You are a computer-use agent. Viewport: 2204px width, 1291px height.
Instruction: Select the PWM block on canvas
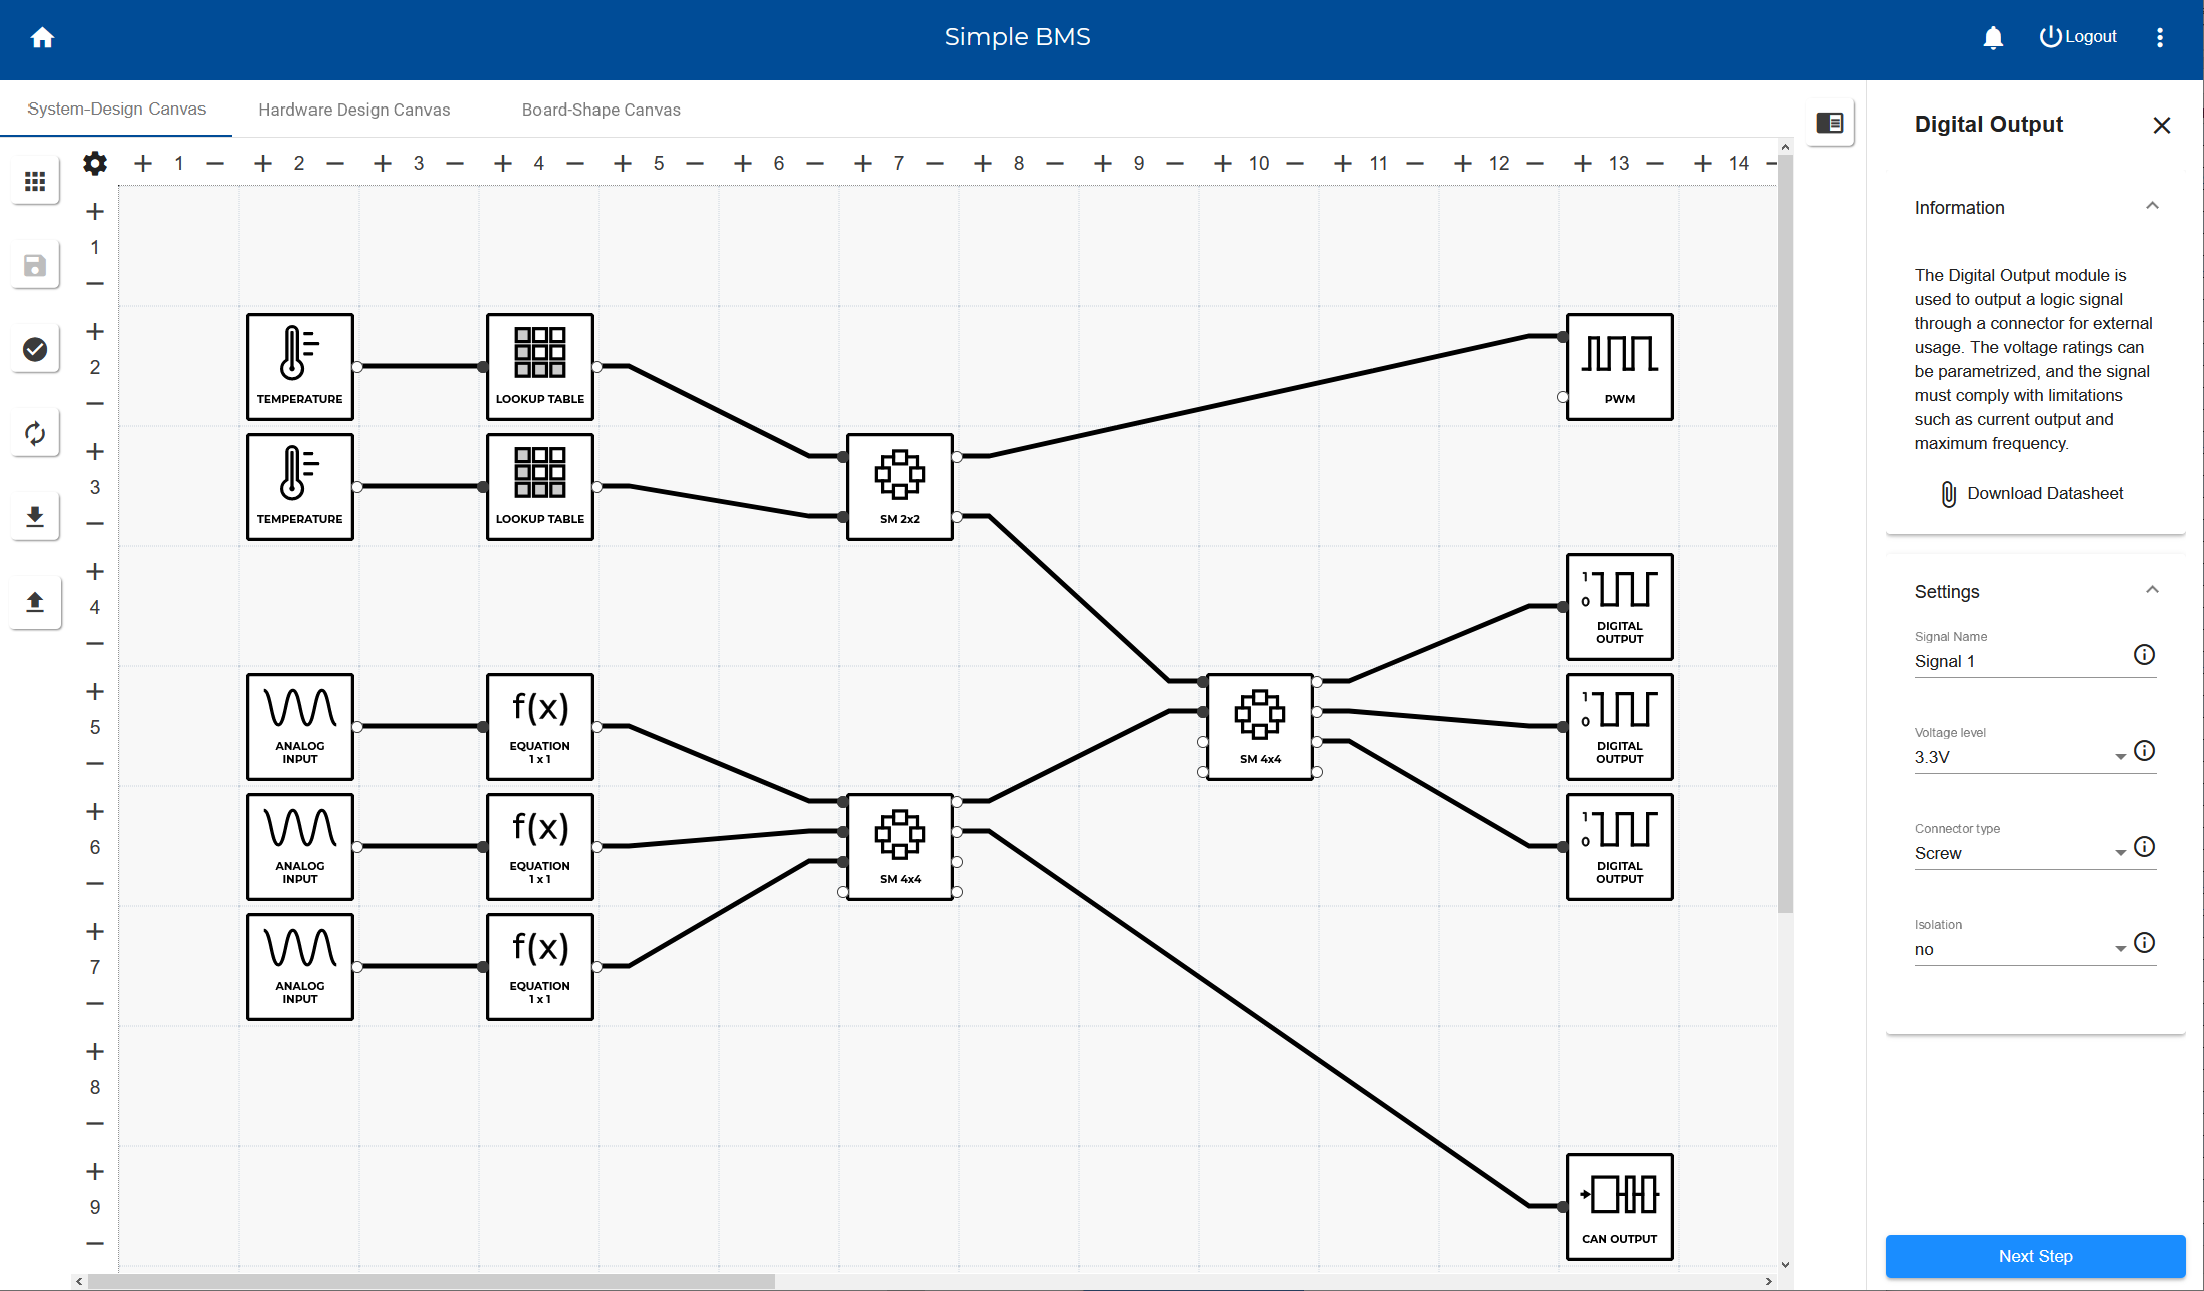[1619, 366]
